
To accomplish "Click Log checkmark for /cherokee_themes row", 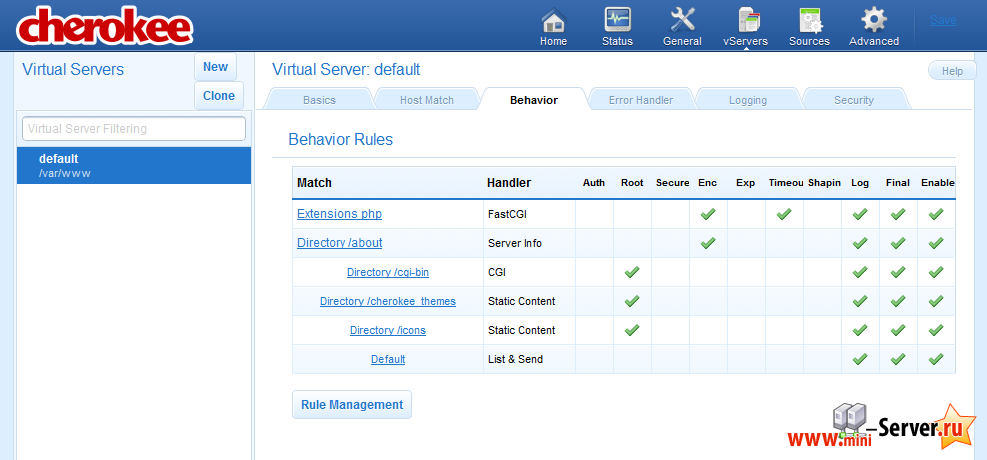I will click(860, 301).
